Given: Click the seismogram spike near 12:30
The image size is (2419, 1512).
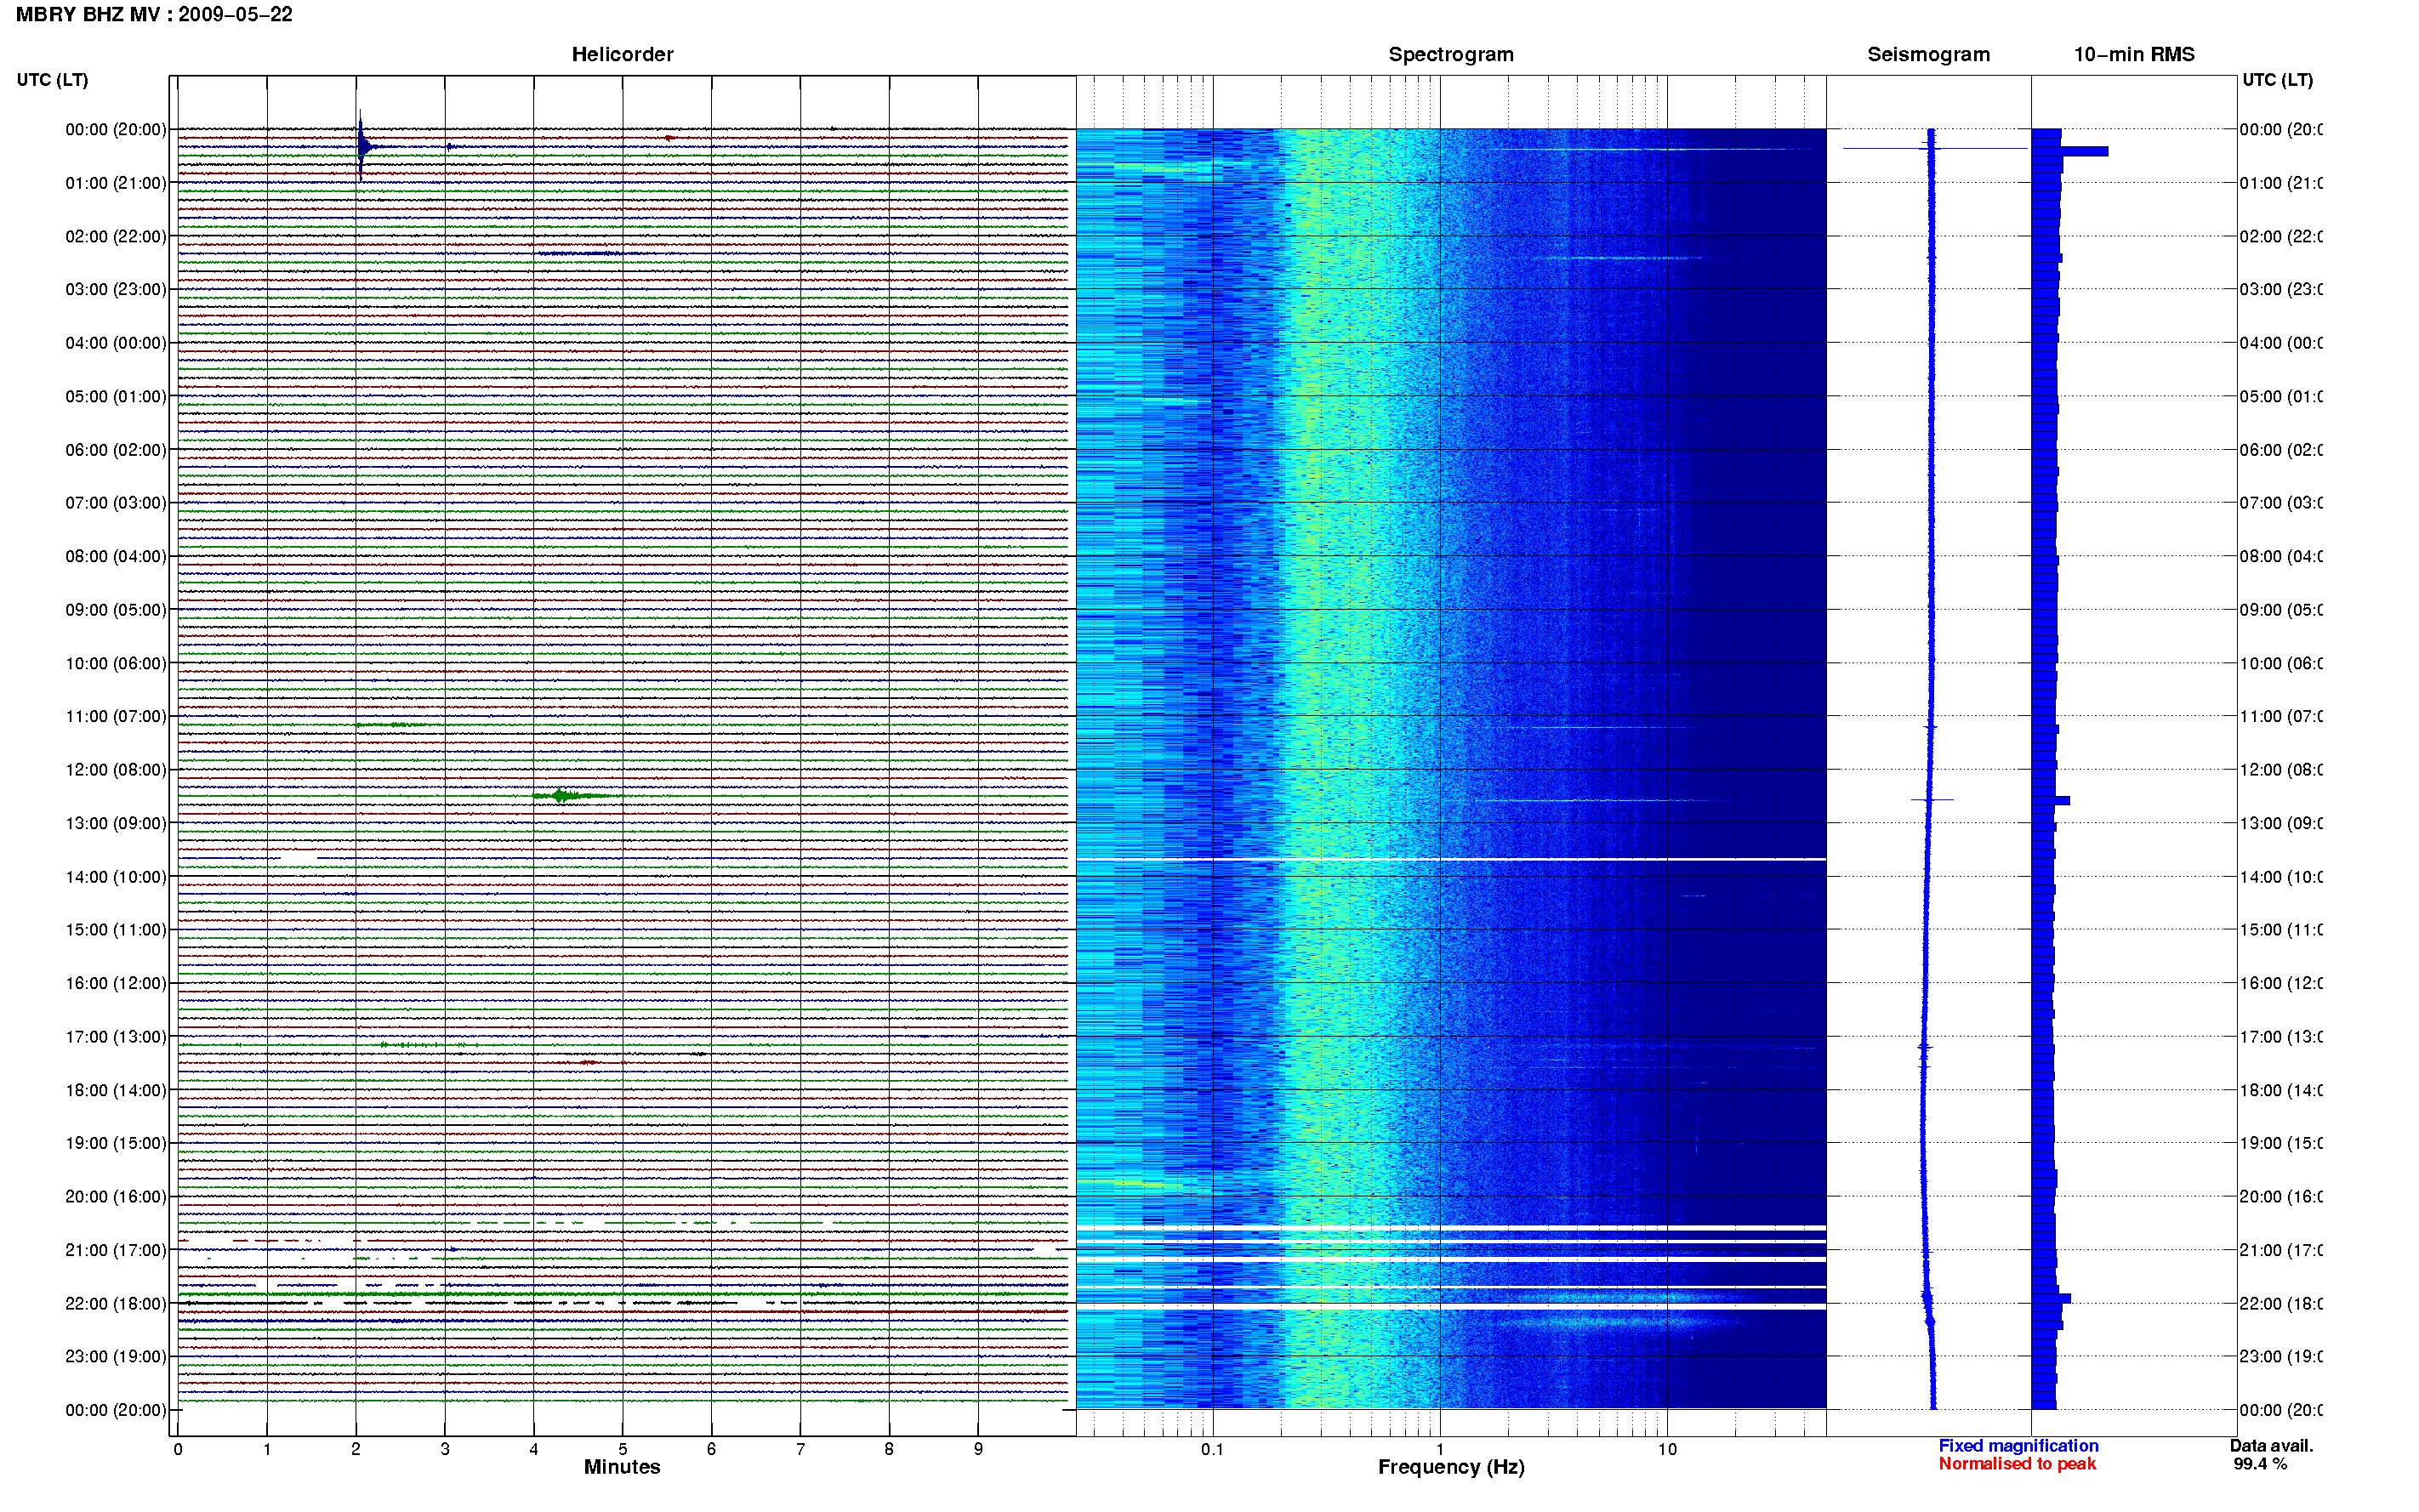Looking at the screenshot, I should [x=1931, y=799].
